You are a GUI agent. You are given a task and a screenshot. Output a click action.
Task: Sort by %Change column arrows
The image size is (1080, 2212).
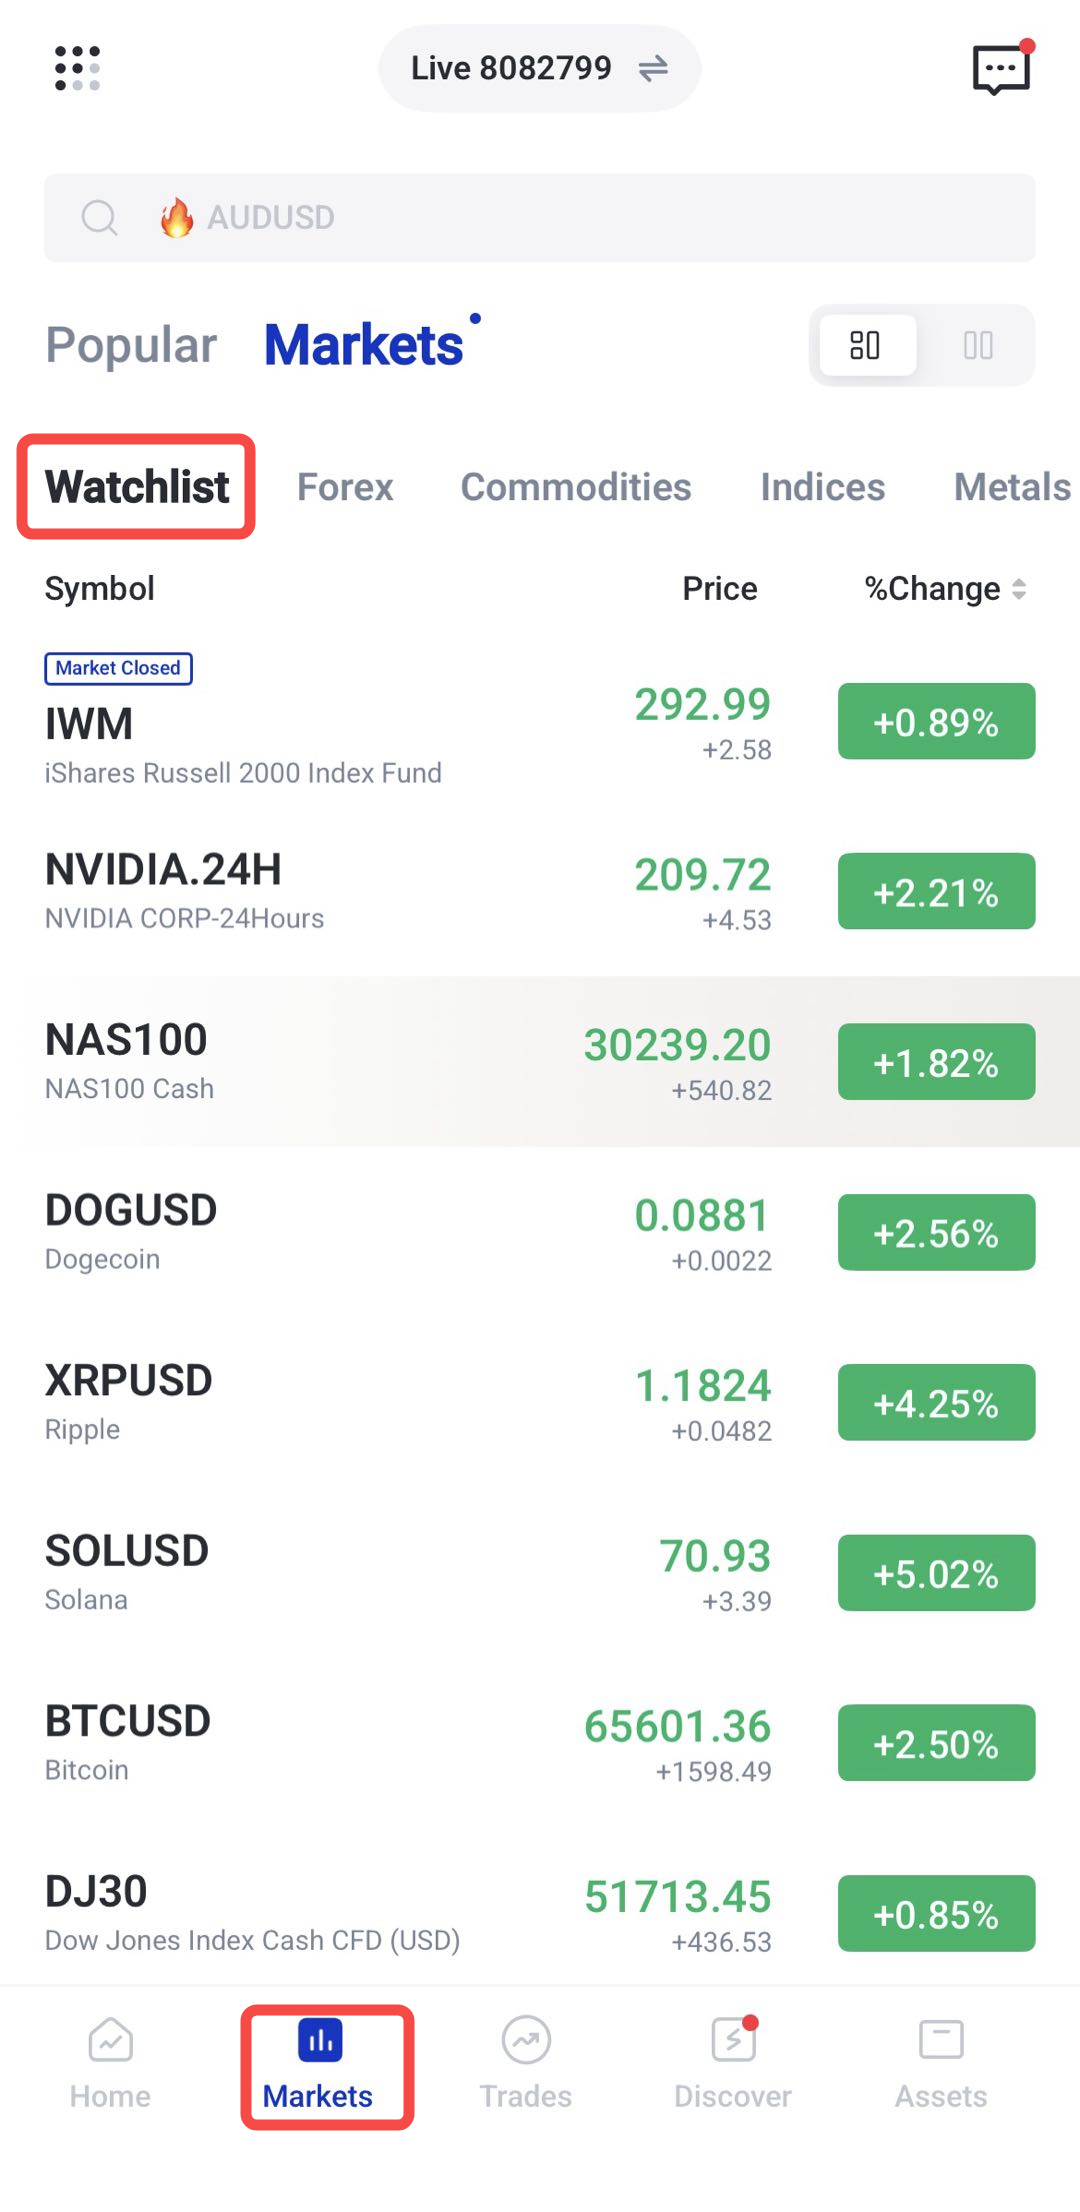coord(1019,589)
